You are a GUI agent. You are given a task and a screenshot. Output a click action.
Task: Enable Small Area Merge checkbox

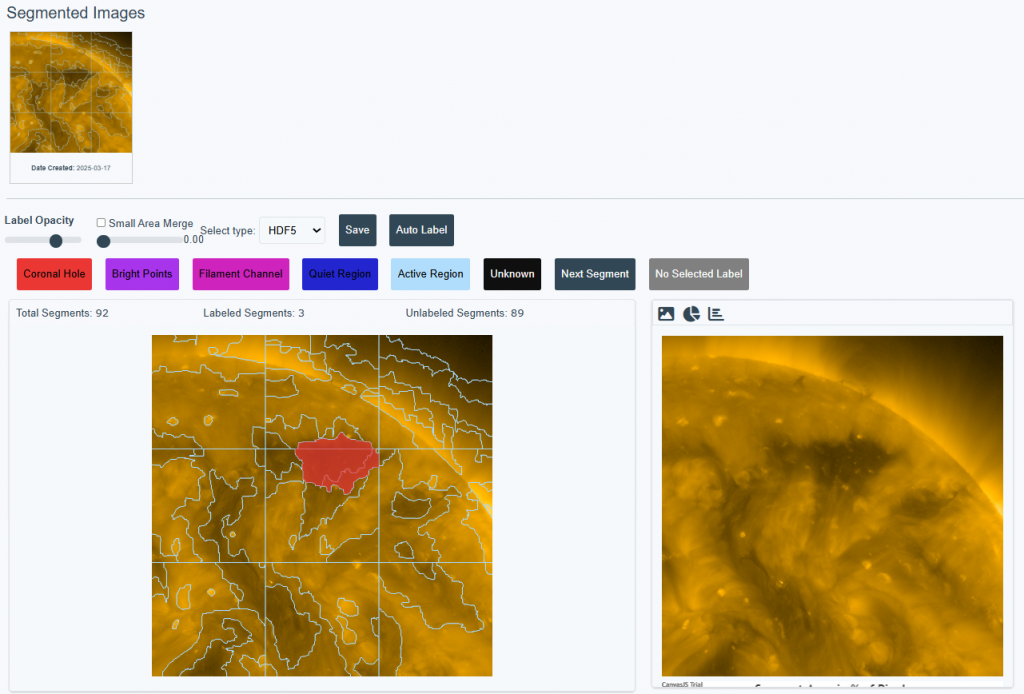tap(101, 223)
